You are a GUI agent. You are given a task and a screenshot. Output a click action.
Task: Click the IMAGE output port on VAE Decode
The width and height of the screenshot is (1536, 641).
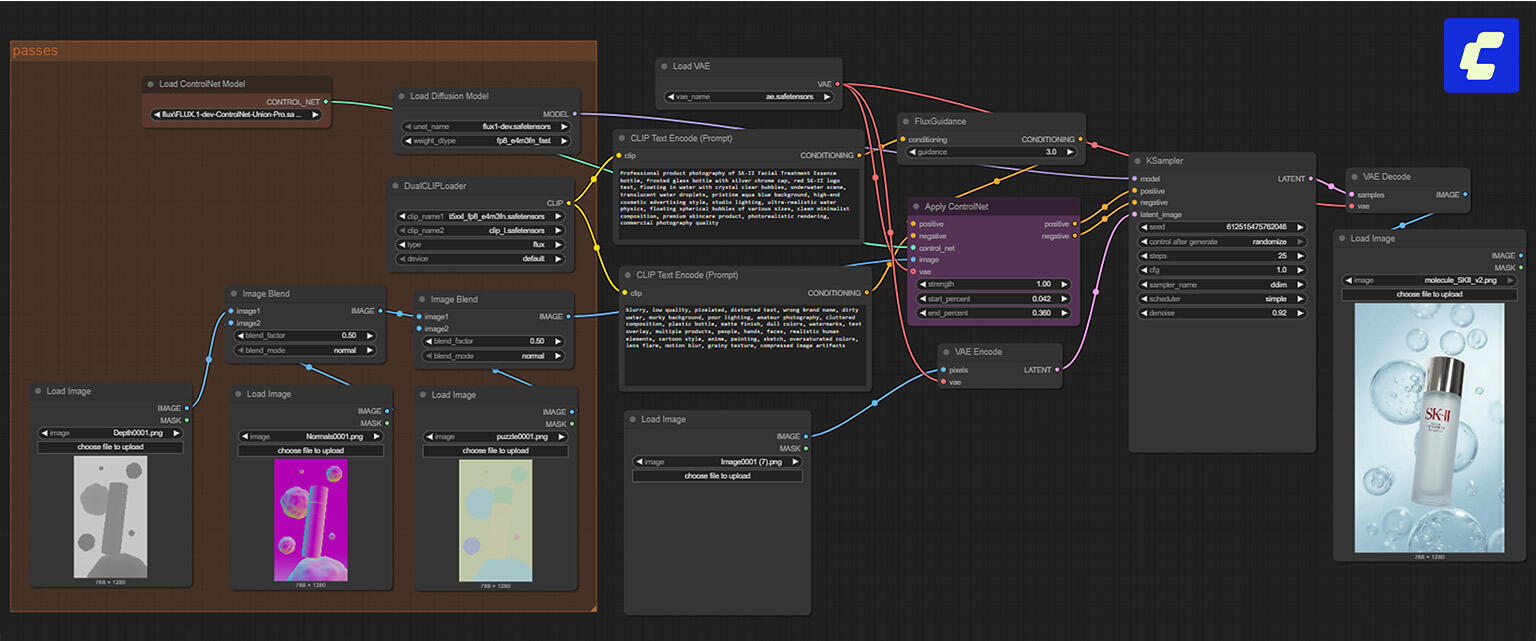1465,195
